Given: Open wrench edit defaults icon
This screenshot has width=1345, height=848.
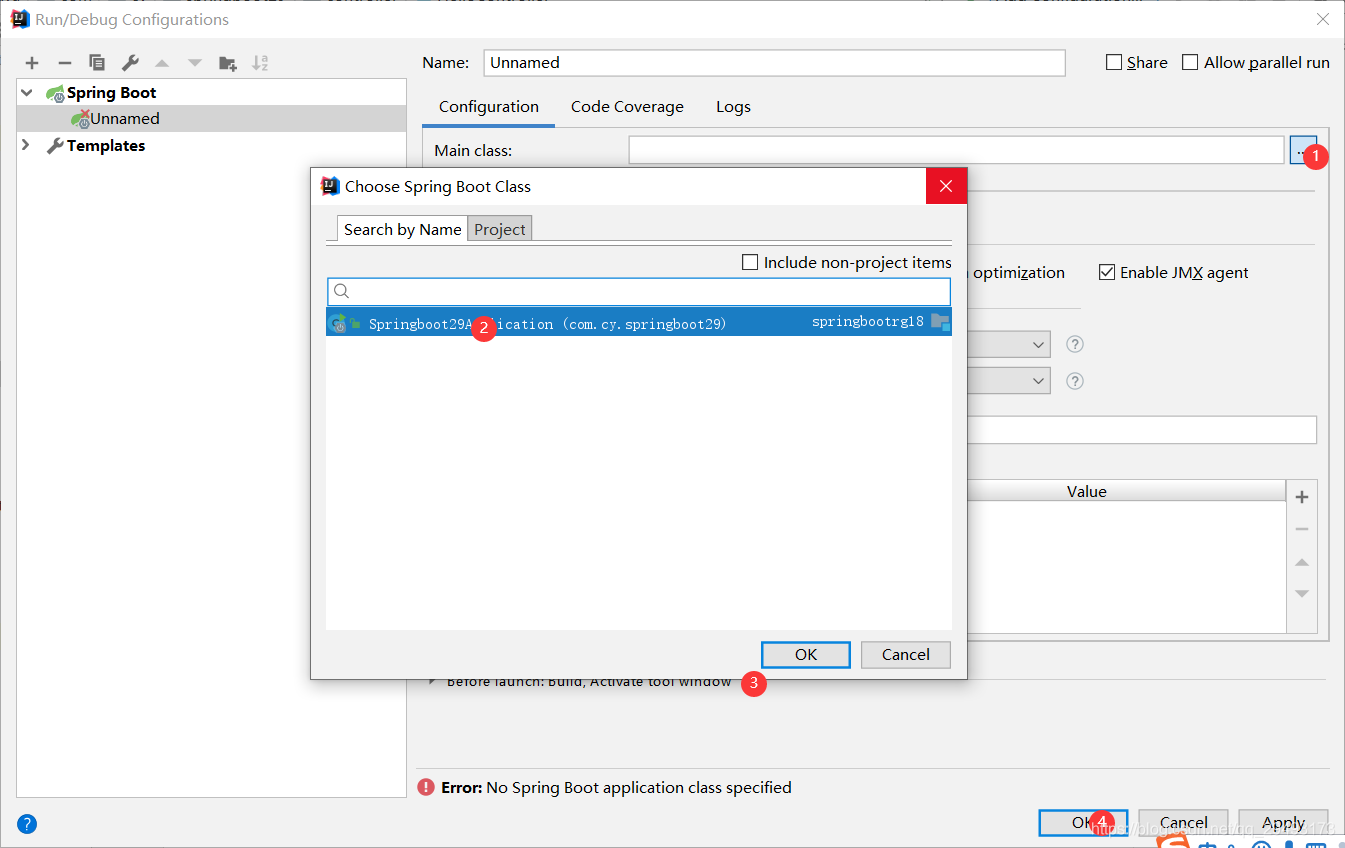Looking at the screenshot, I should pos(130,63).
